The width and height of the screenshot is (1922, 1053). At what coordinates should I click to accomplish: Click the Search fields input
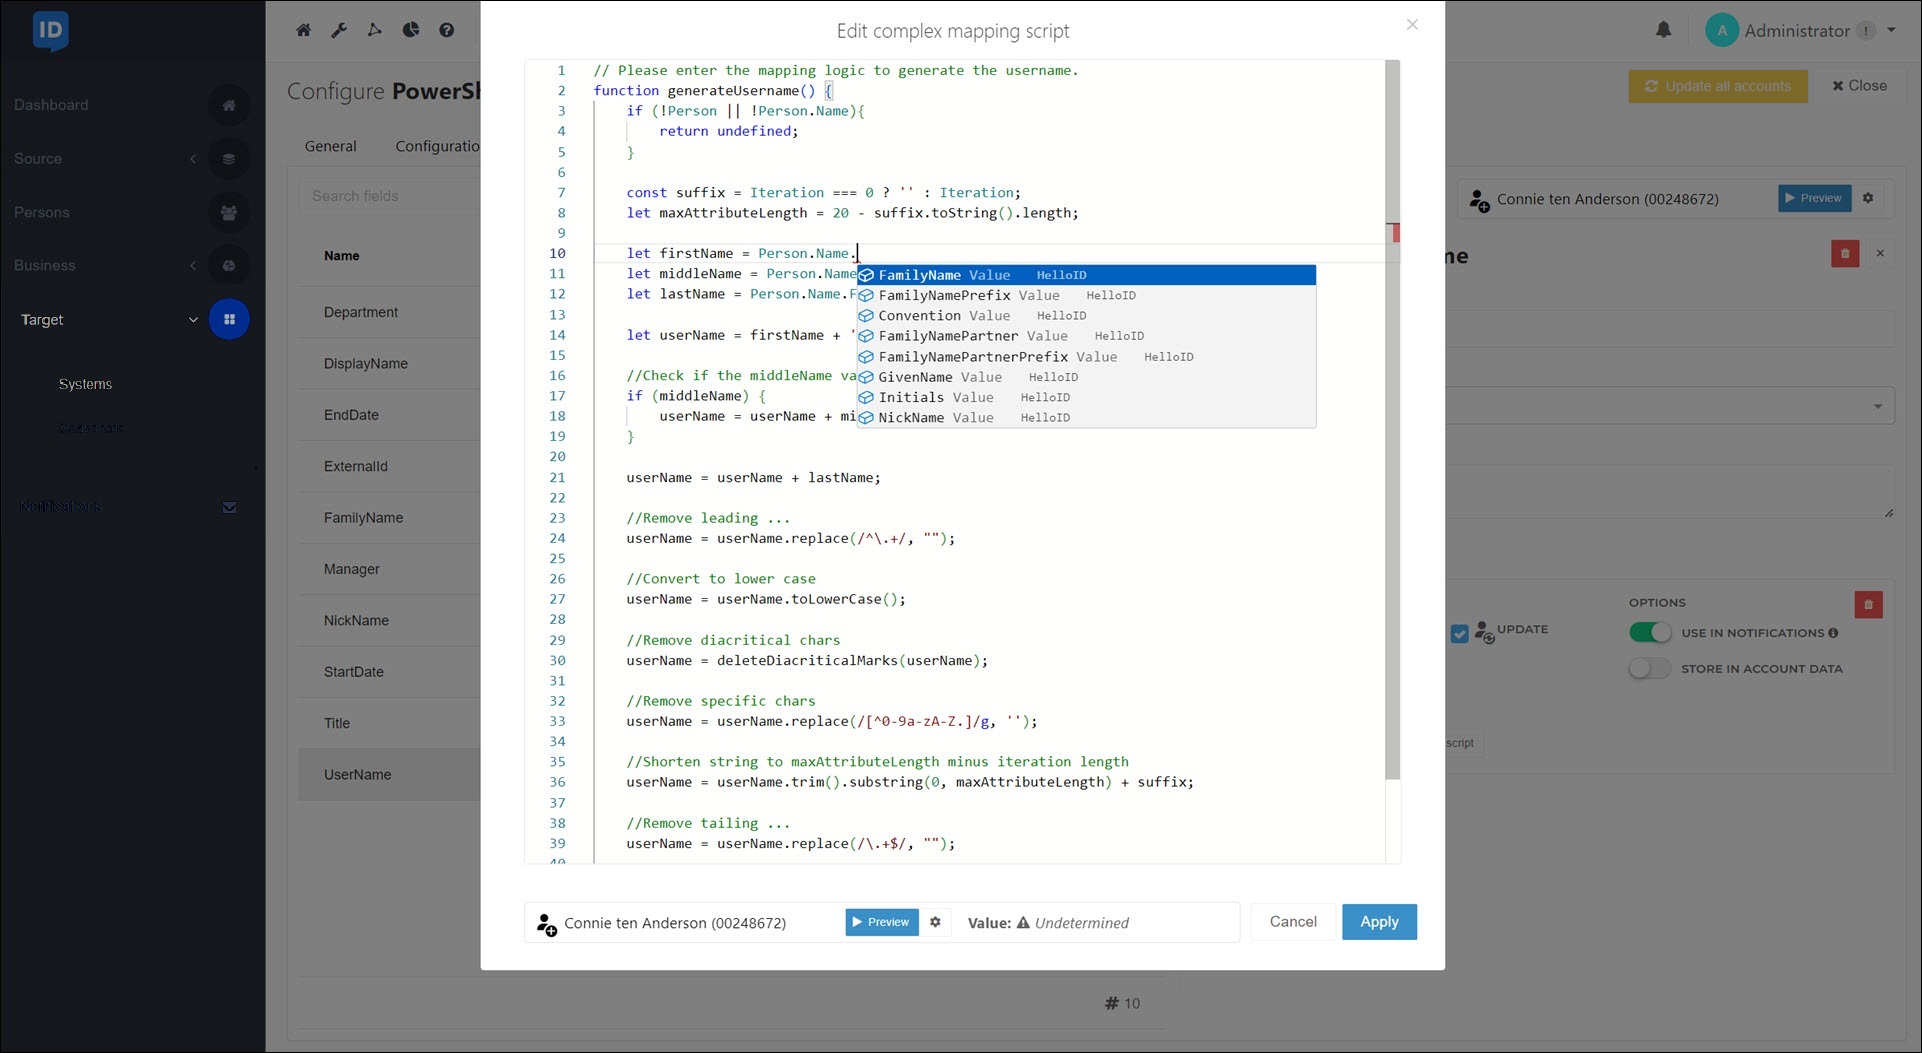click(392, 196)
